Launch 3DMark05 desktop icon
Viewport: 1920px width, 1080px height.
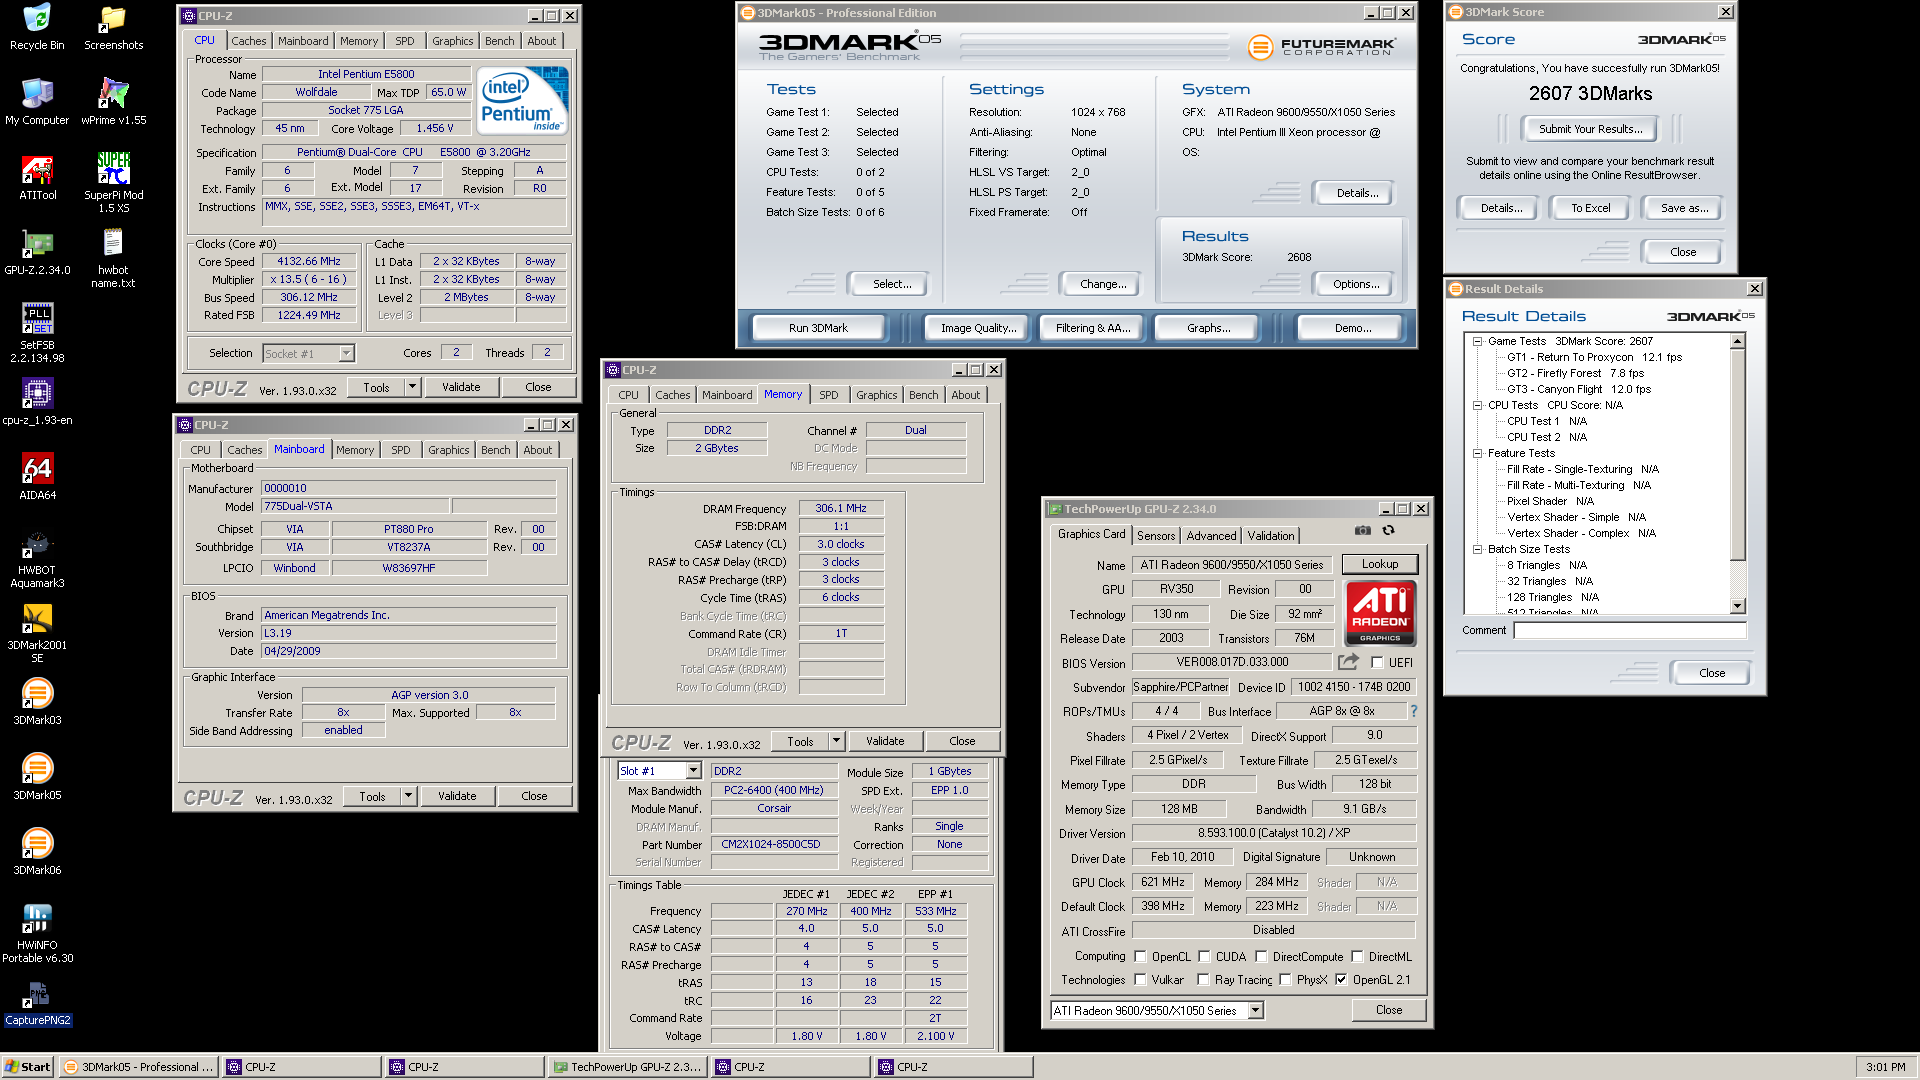[37, 777]
